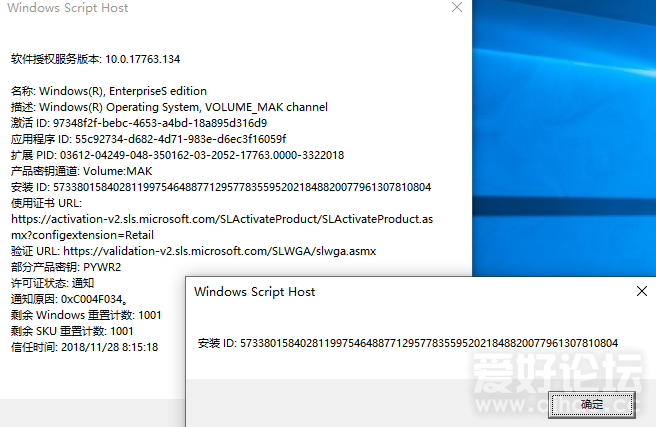The height and width of the screenshot is (427, 656).
Task: Click the 通知原因 0xC004F034 line
Action: pos(67,299)
